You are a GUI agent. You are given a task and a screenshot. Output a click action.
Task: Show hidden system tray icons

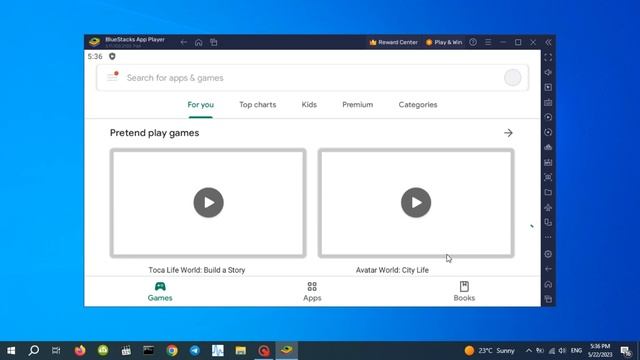(529, 351)
